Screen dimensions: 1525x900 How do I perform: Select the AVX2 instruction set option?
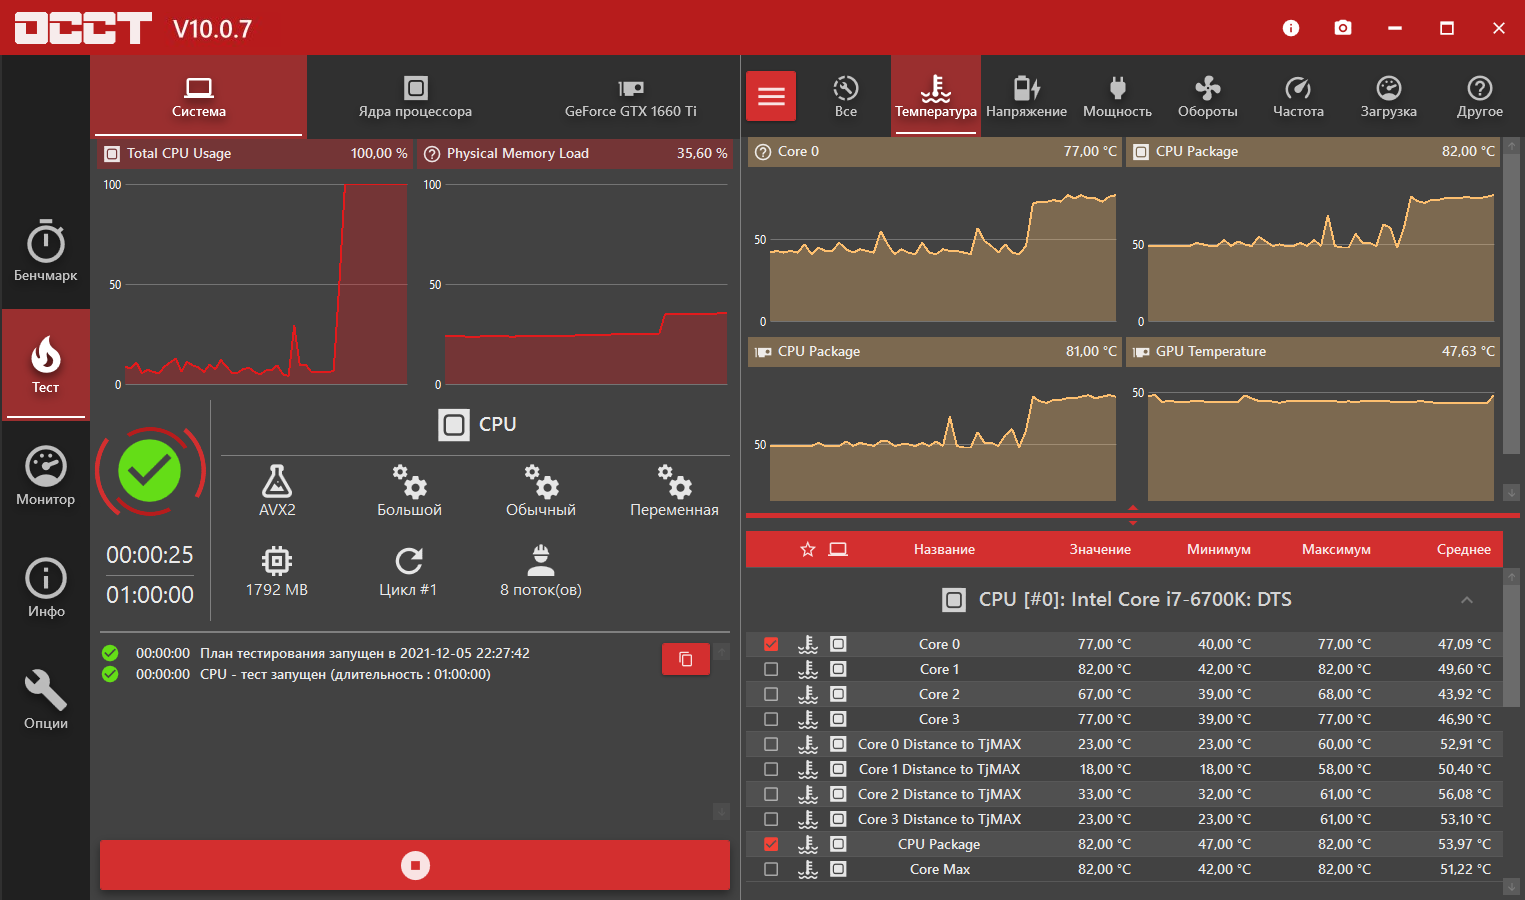pyautogui.click(x=277, y=490)
